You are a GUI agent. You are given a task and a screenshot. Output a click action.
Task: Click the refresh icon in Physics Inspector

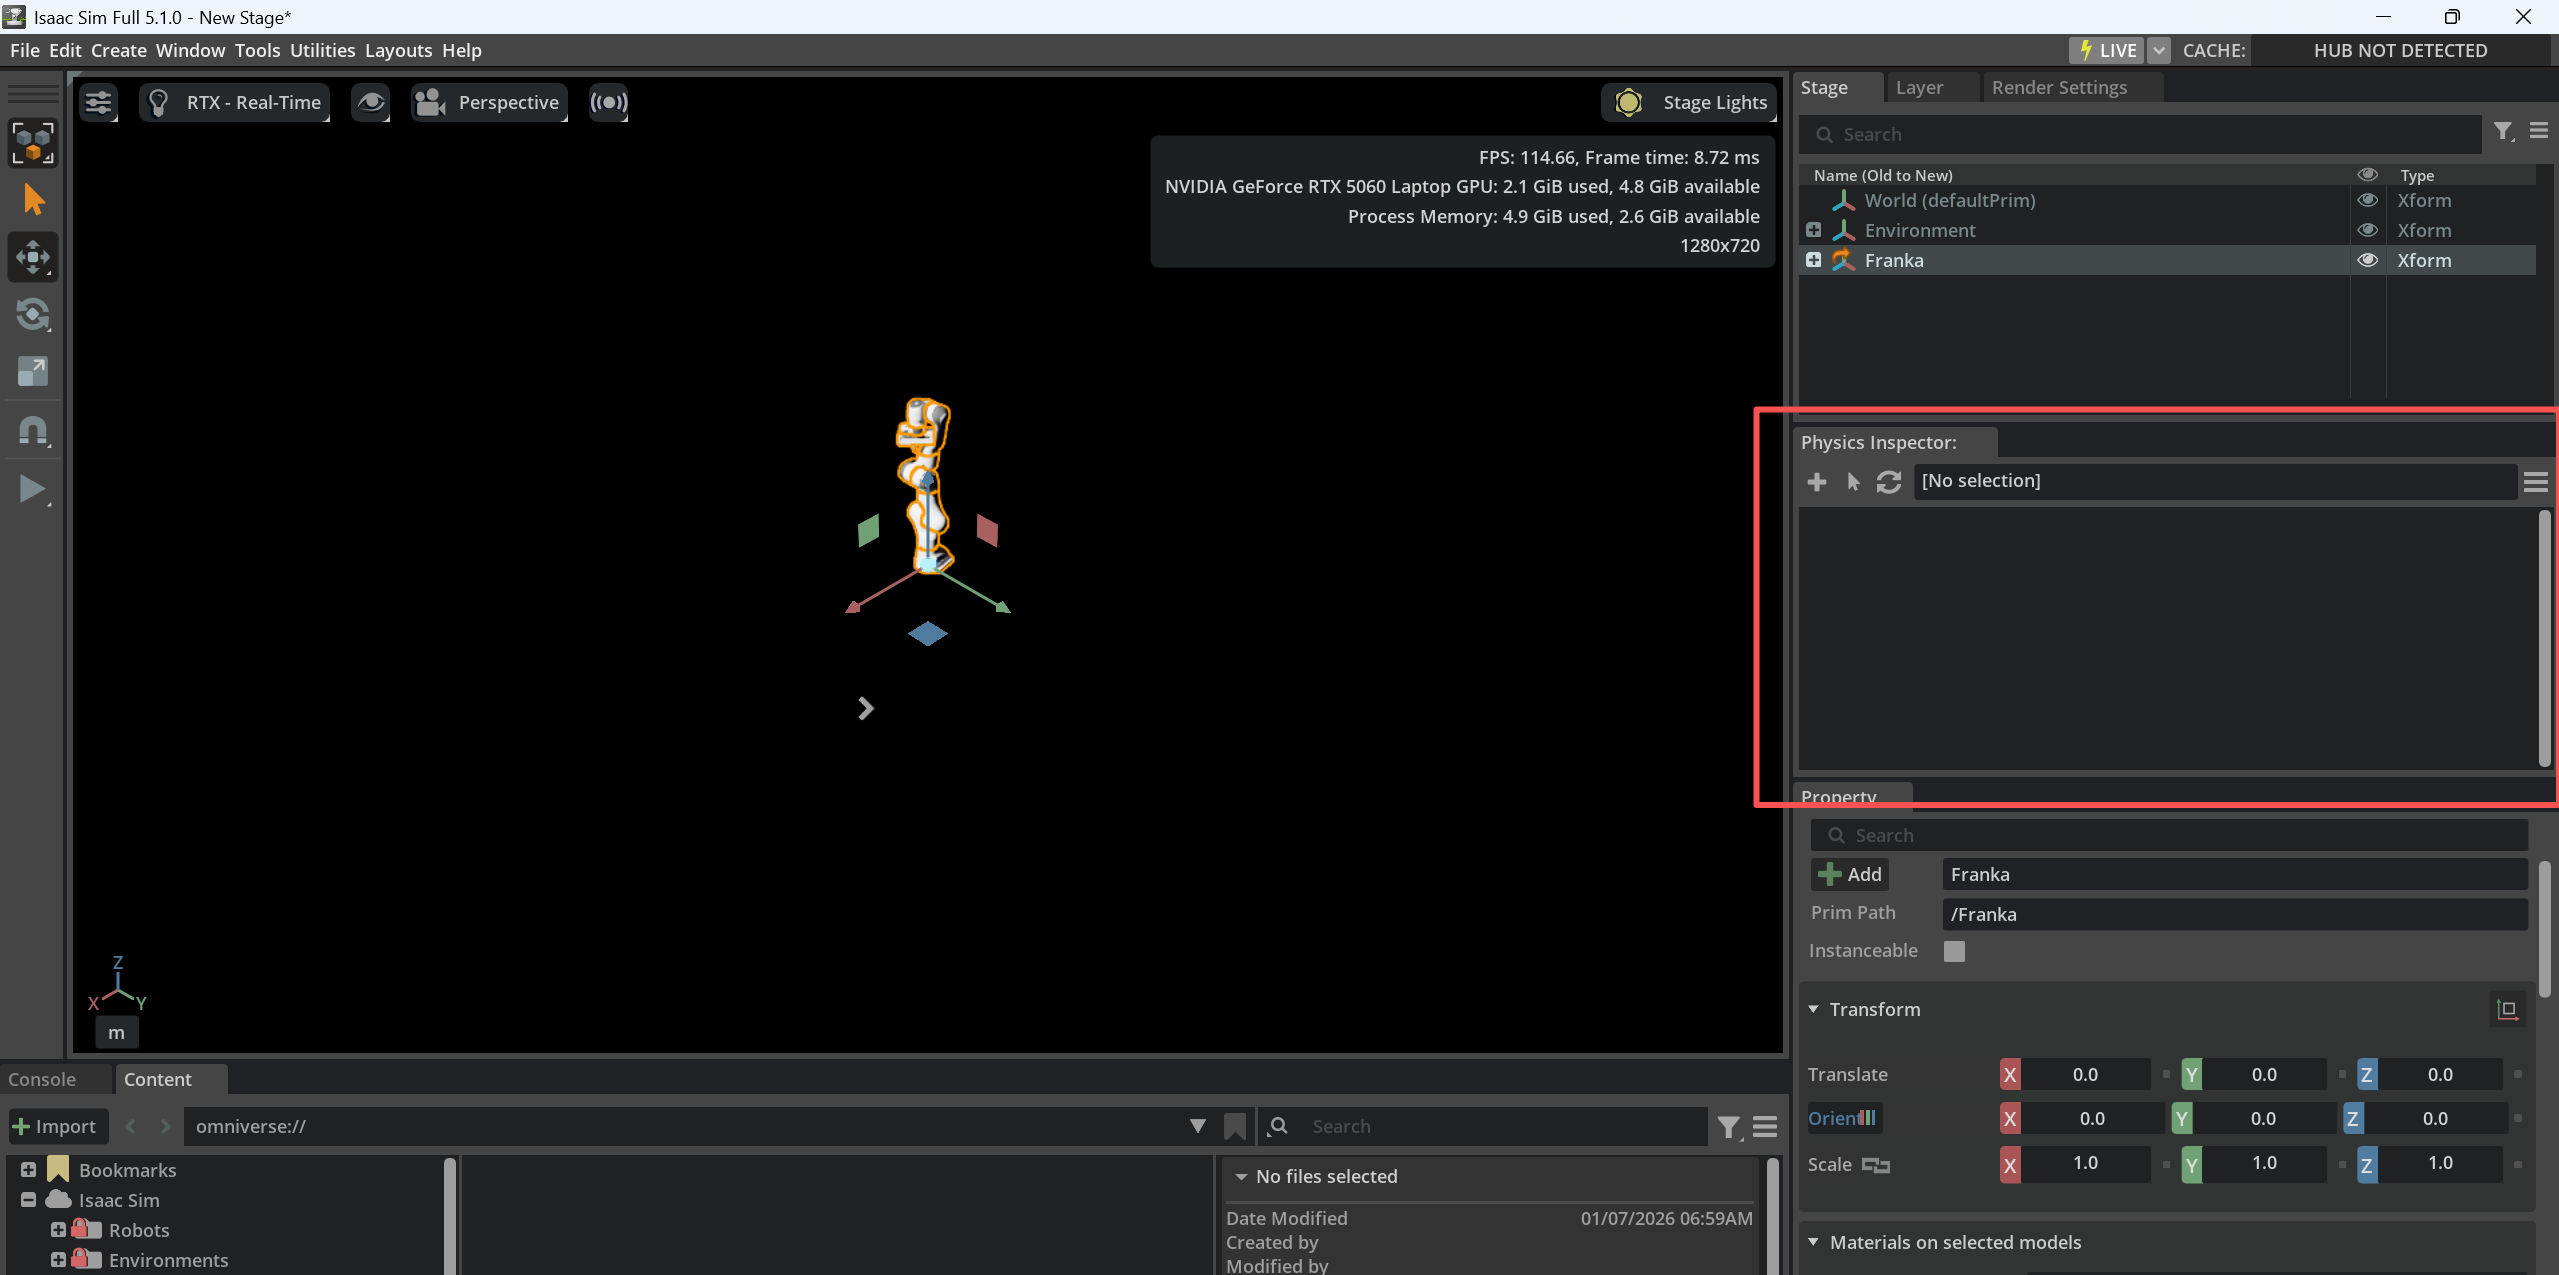click(x=1888, y=482)
